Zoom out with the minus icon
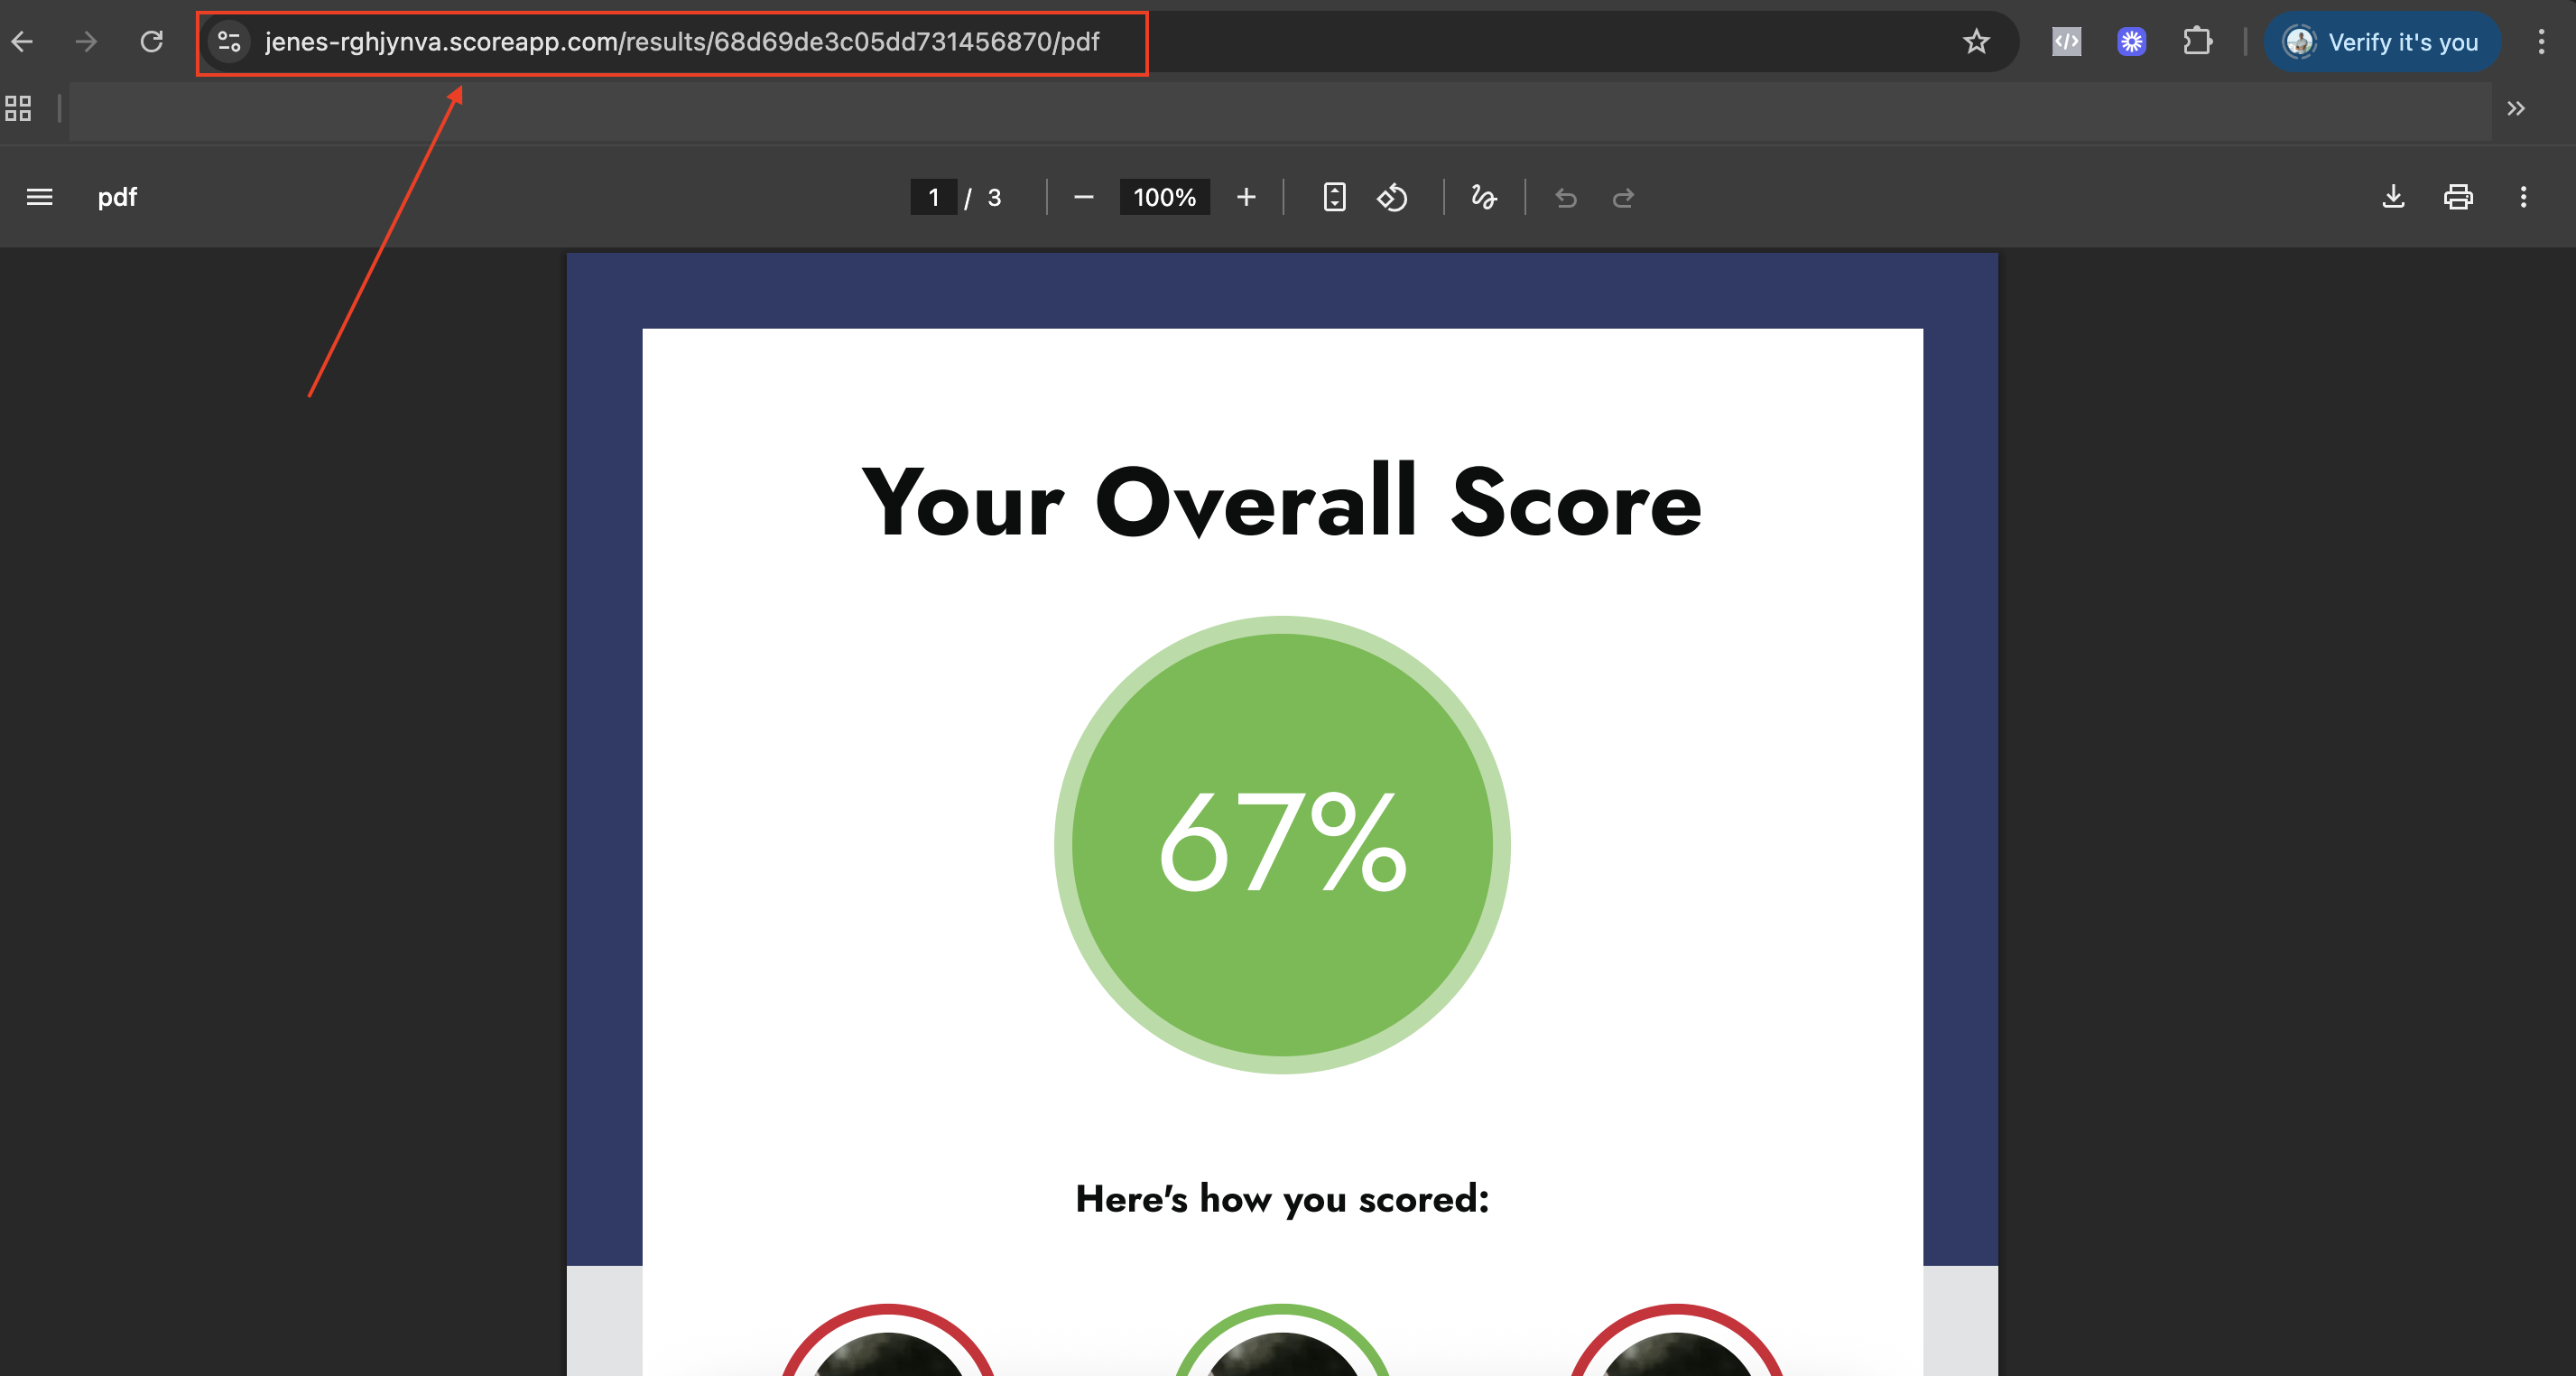This screenshot has height=1376, width=2576. tap(1083, 197)
